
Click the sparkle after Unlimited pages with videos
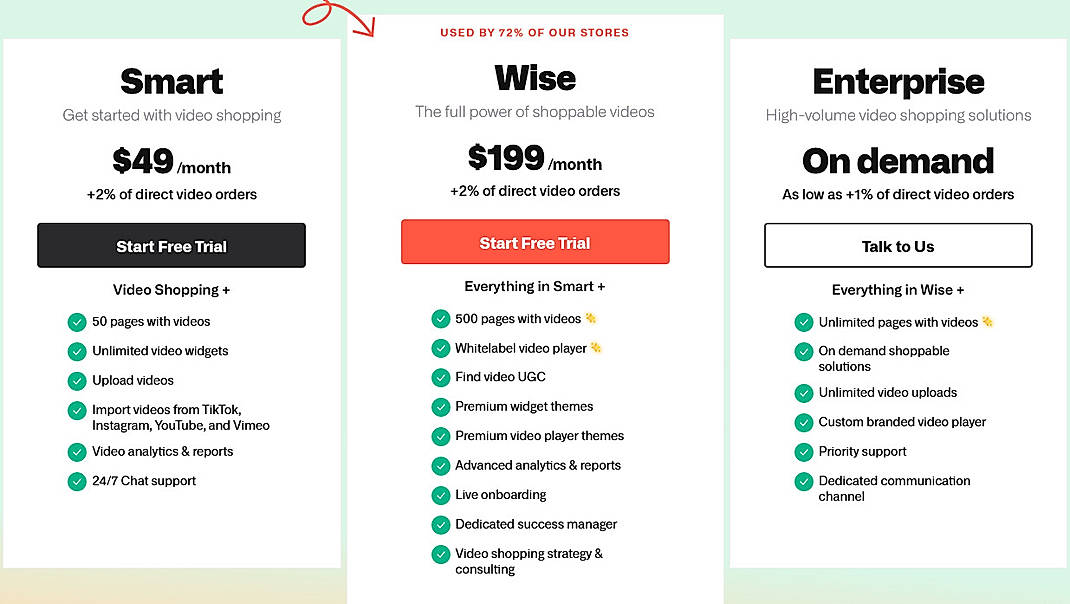[x=987, y=322]
